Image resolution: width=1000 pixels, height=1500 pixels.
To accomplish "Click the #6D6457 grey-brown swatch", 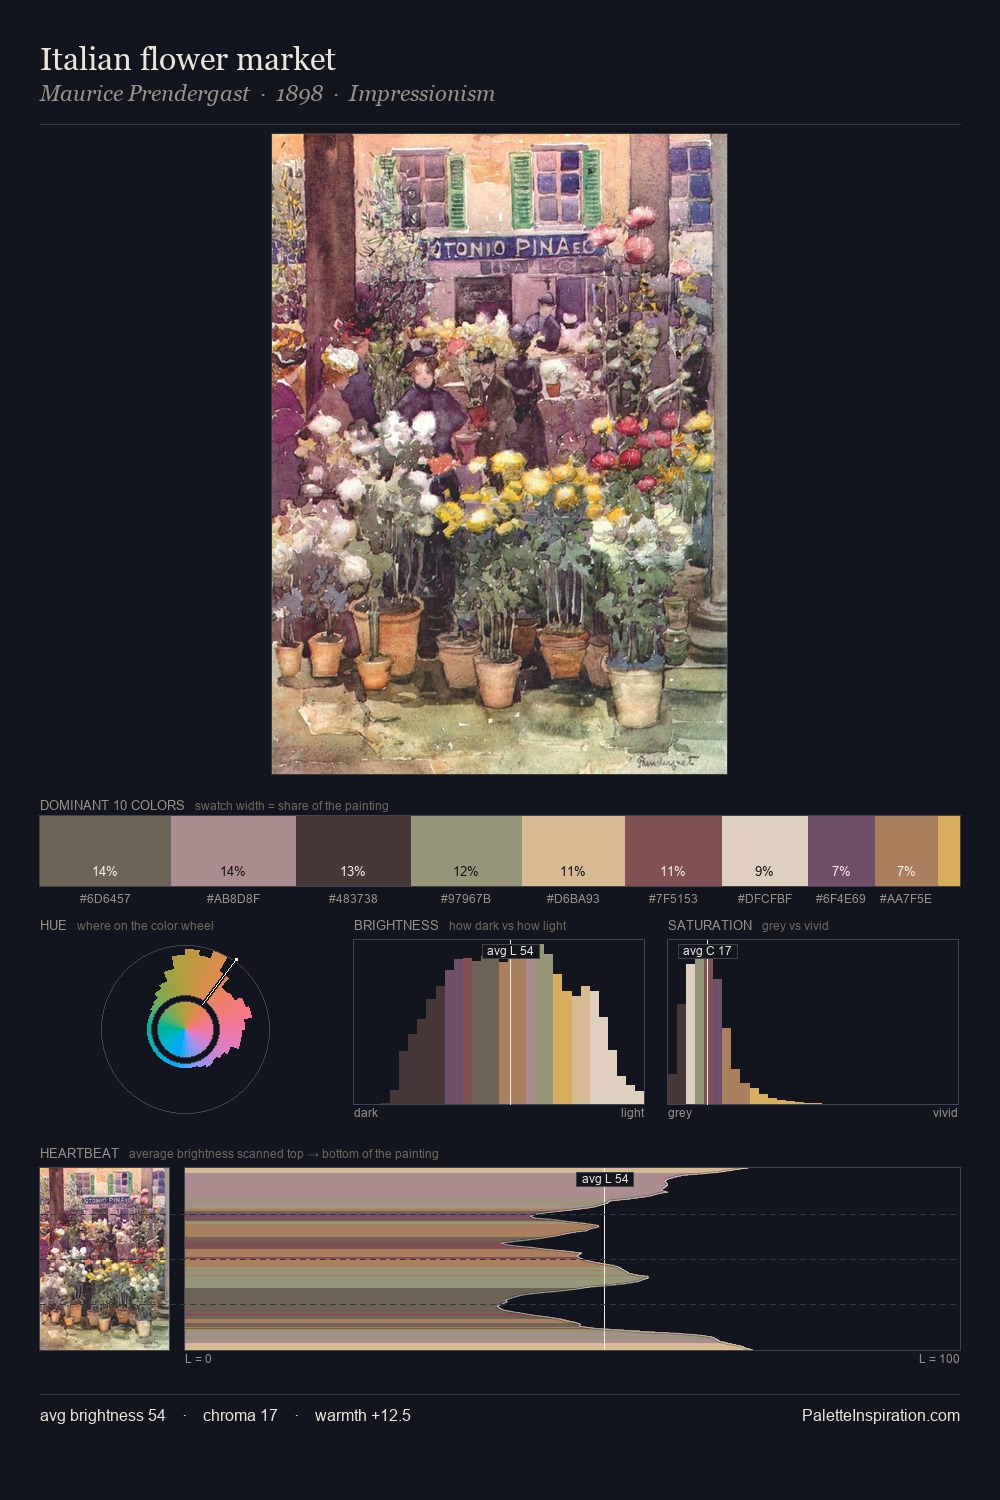I will (x=105, y=851).
